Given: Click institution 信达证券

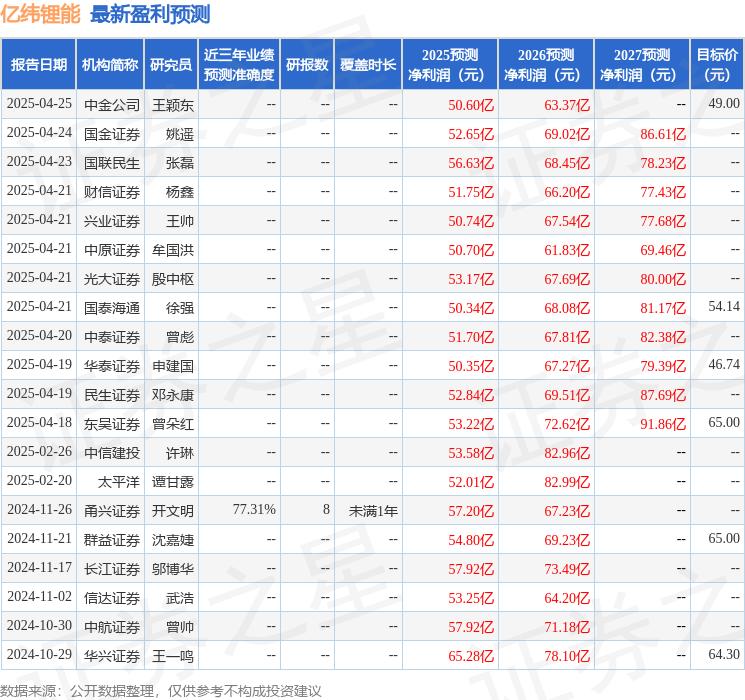Looking at the screenshot, I should 112,598.
